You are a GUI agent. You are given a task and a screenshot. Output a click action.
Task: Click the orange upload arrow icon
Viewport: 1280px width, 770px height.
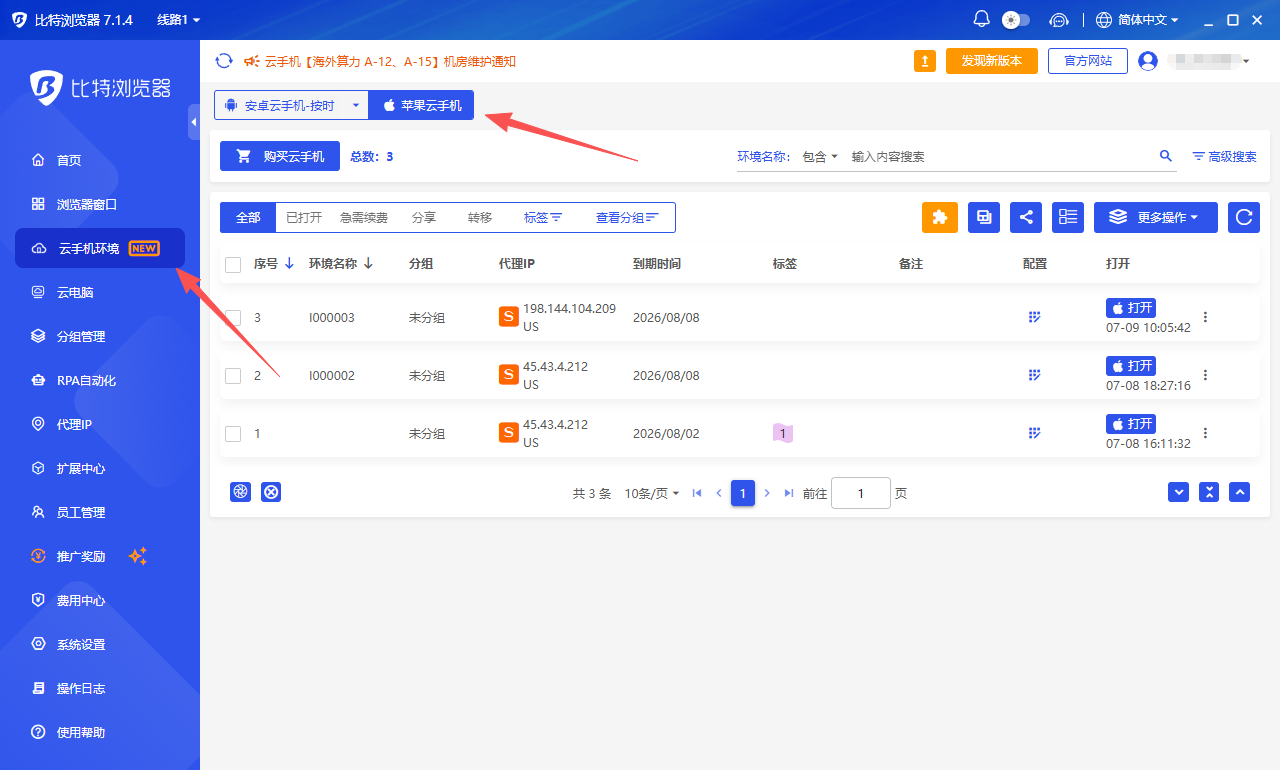pos(925,61)
